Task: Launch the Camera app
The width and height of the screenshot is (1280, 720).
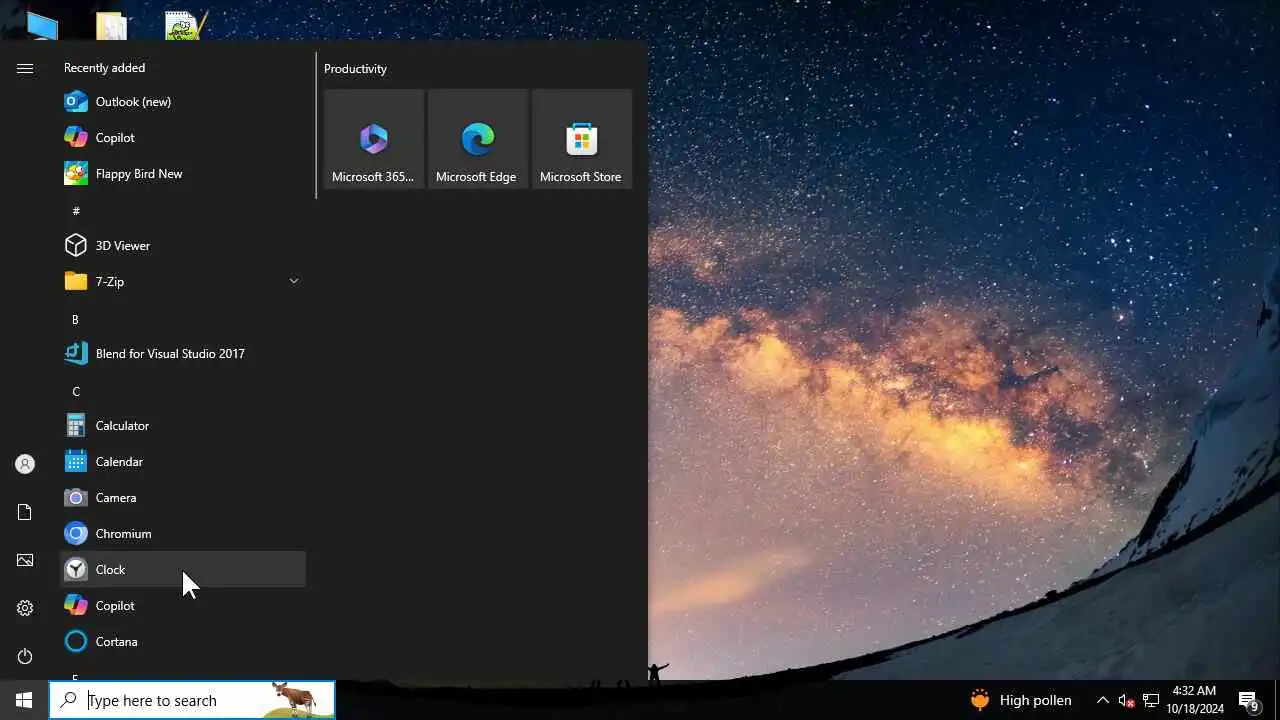Action: 183,498
